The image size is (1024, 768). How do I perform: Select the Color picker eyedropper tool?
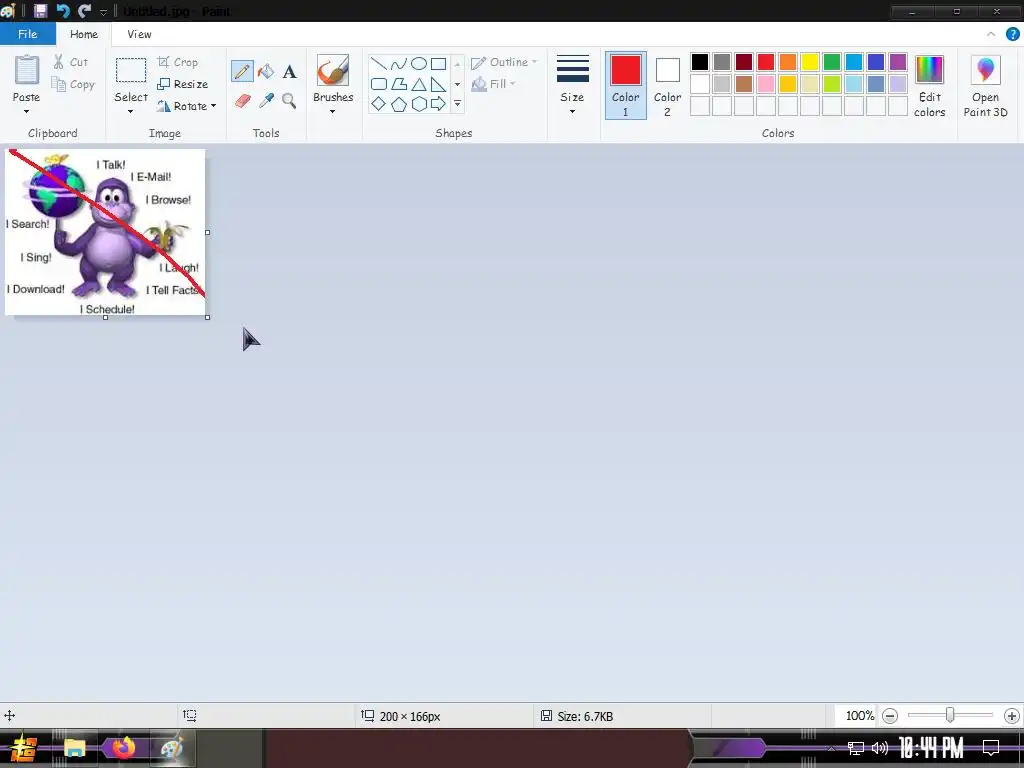pos(266,101)
